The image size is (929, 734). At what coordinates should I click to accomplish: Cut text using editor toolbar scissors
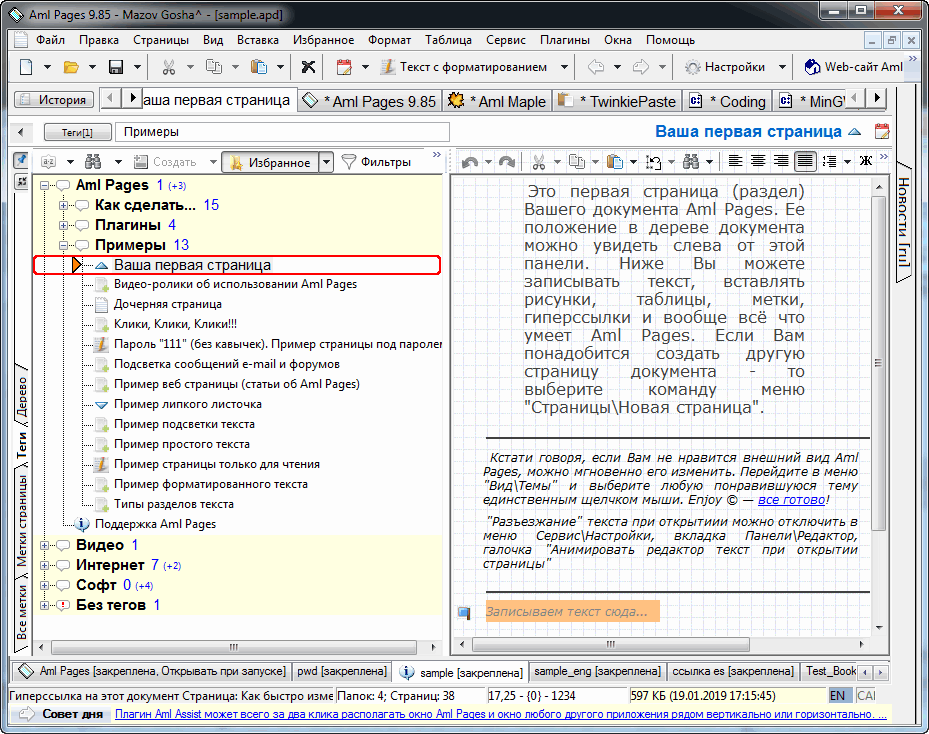point(539,161)
